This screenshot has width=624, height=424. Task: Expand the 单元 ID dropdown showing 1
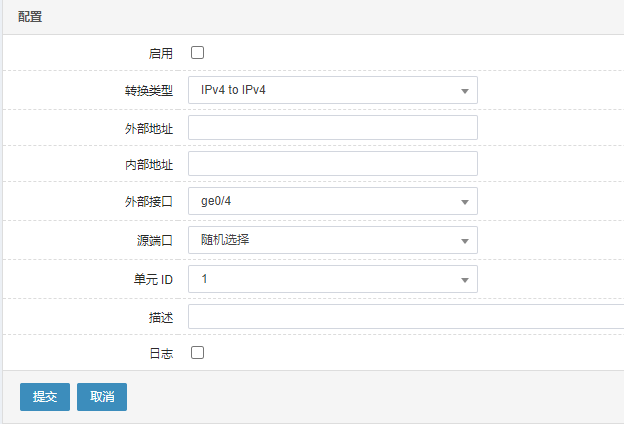(x=333, y=279)
